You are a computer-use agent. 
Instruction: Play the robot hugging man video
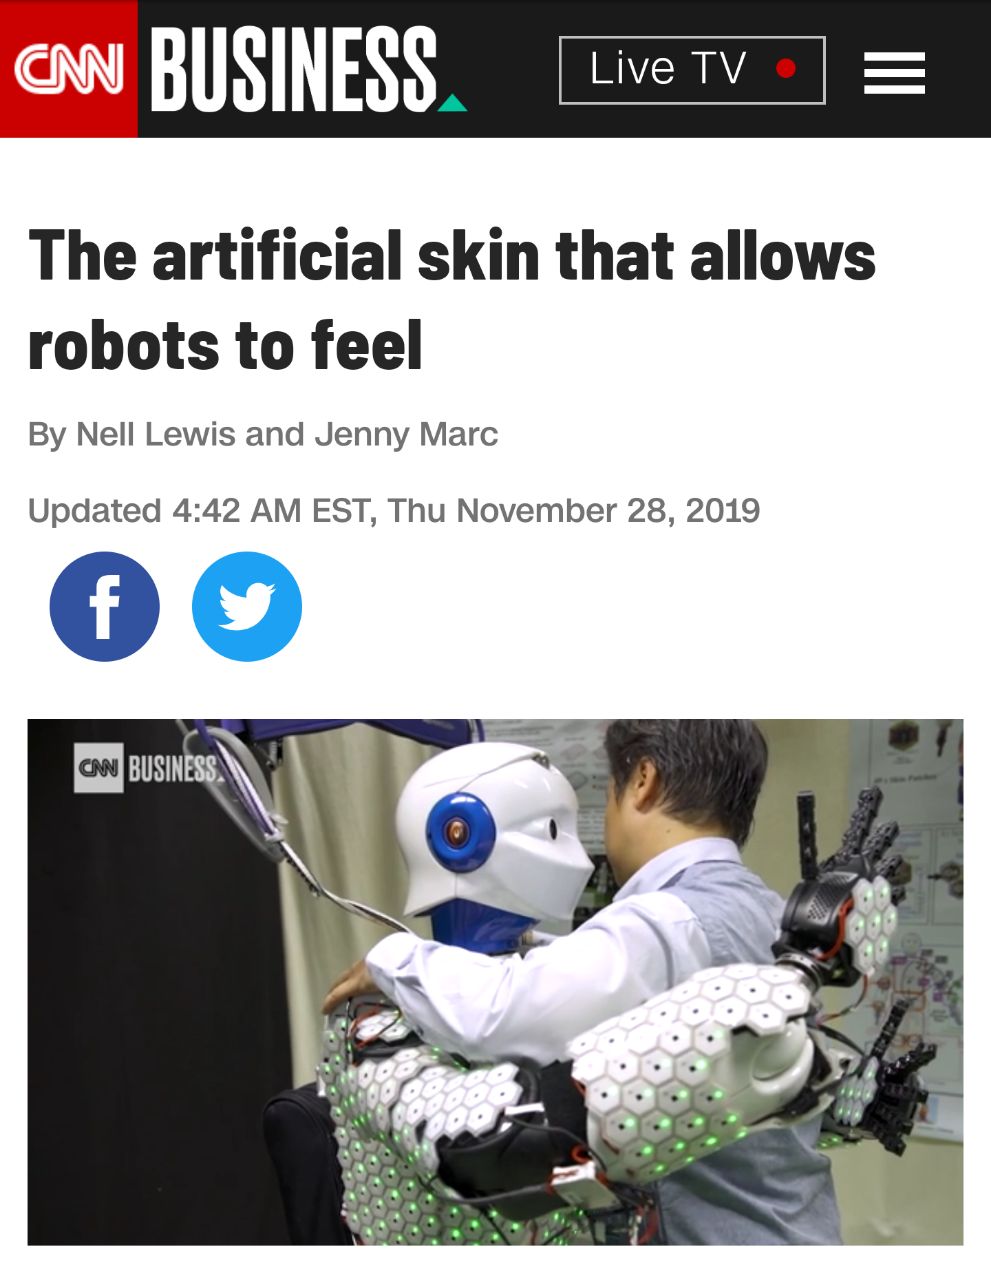495,982
